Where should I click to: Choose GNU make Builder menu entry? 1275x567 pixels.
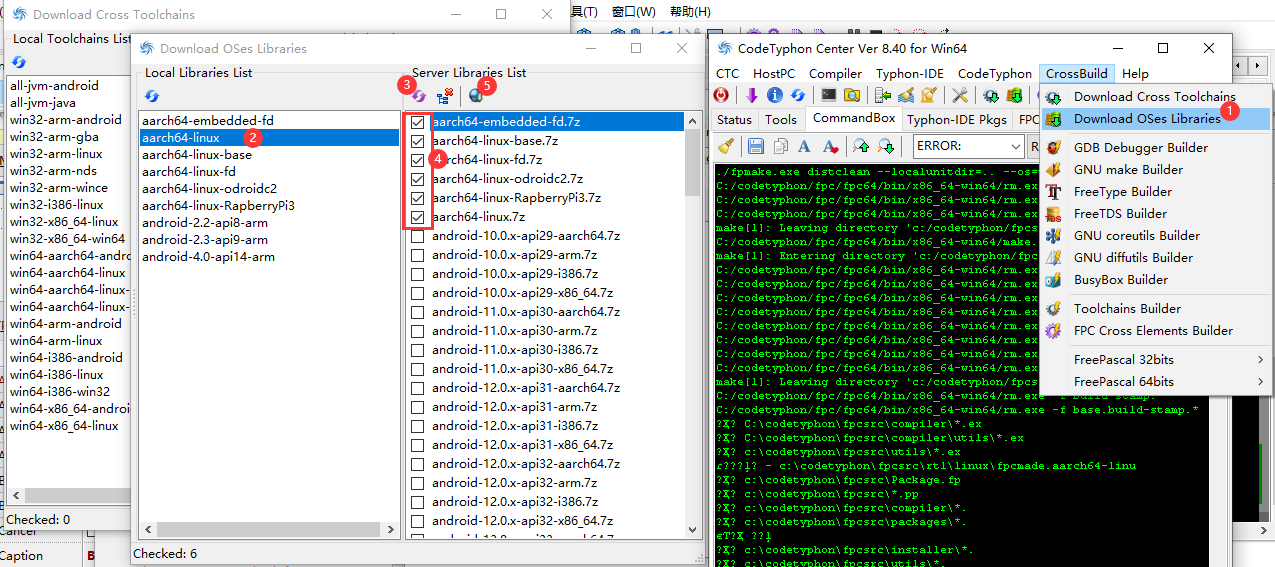pos(1155,169)
